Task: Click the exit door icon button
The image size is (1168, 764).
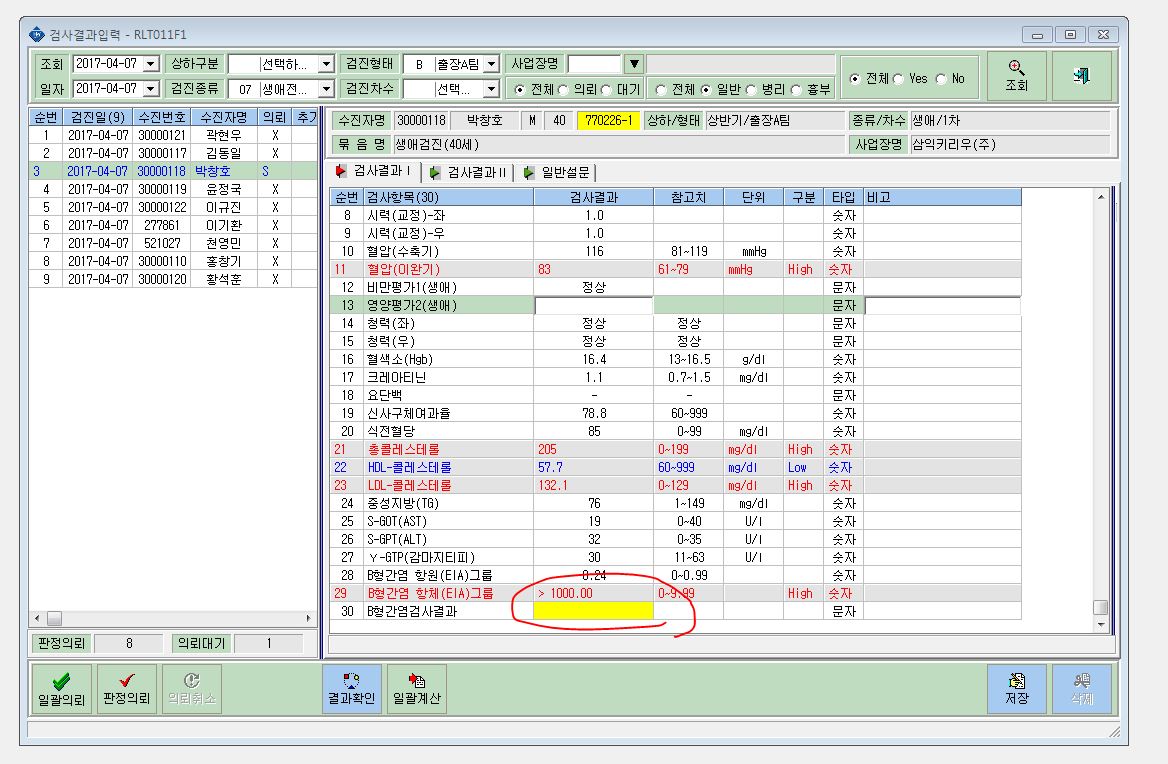Action: pyautogui.click(x=1082, y=76)
